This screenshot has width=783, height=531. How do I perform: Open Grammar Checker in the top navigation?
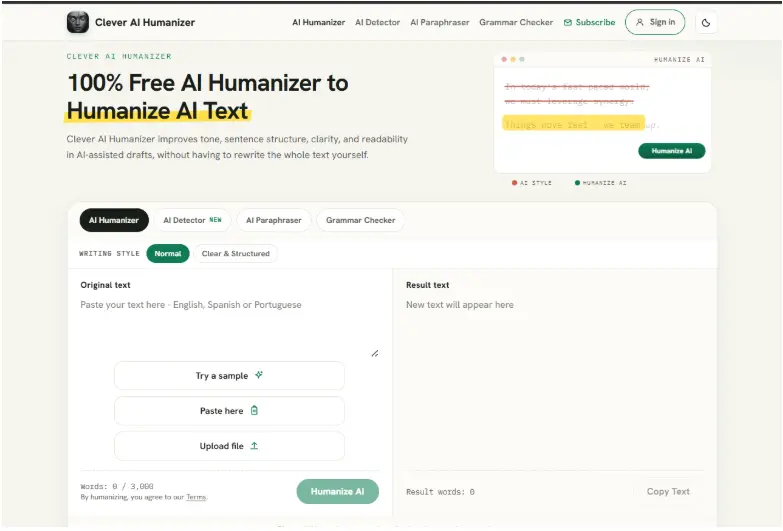[x=516, y=22]
